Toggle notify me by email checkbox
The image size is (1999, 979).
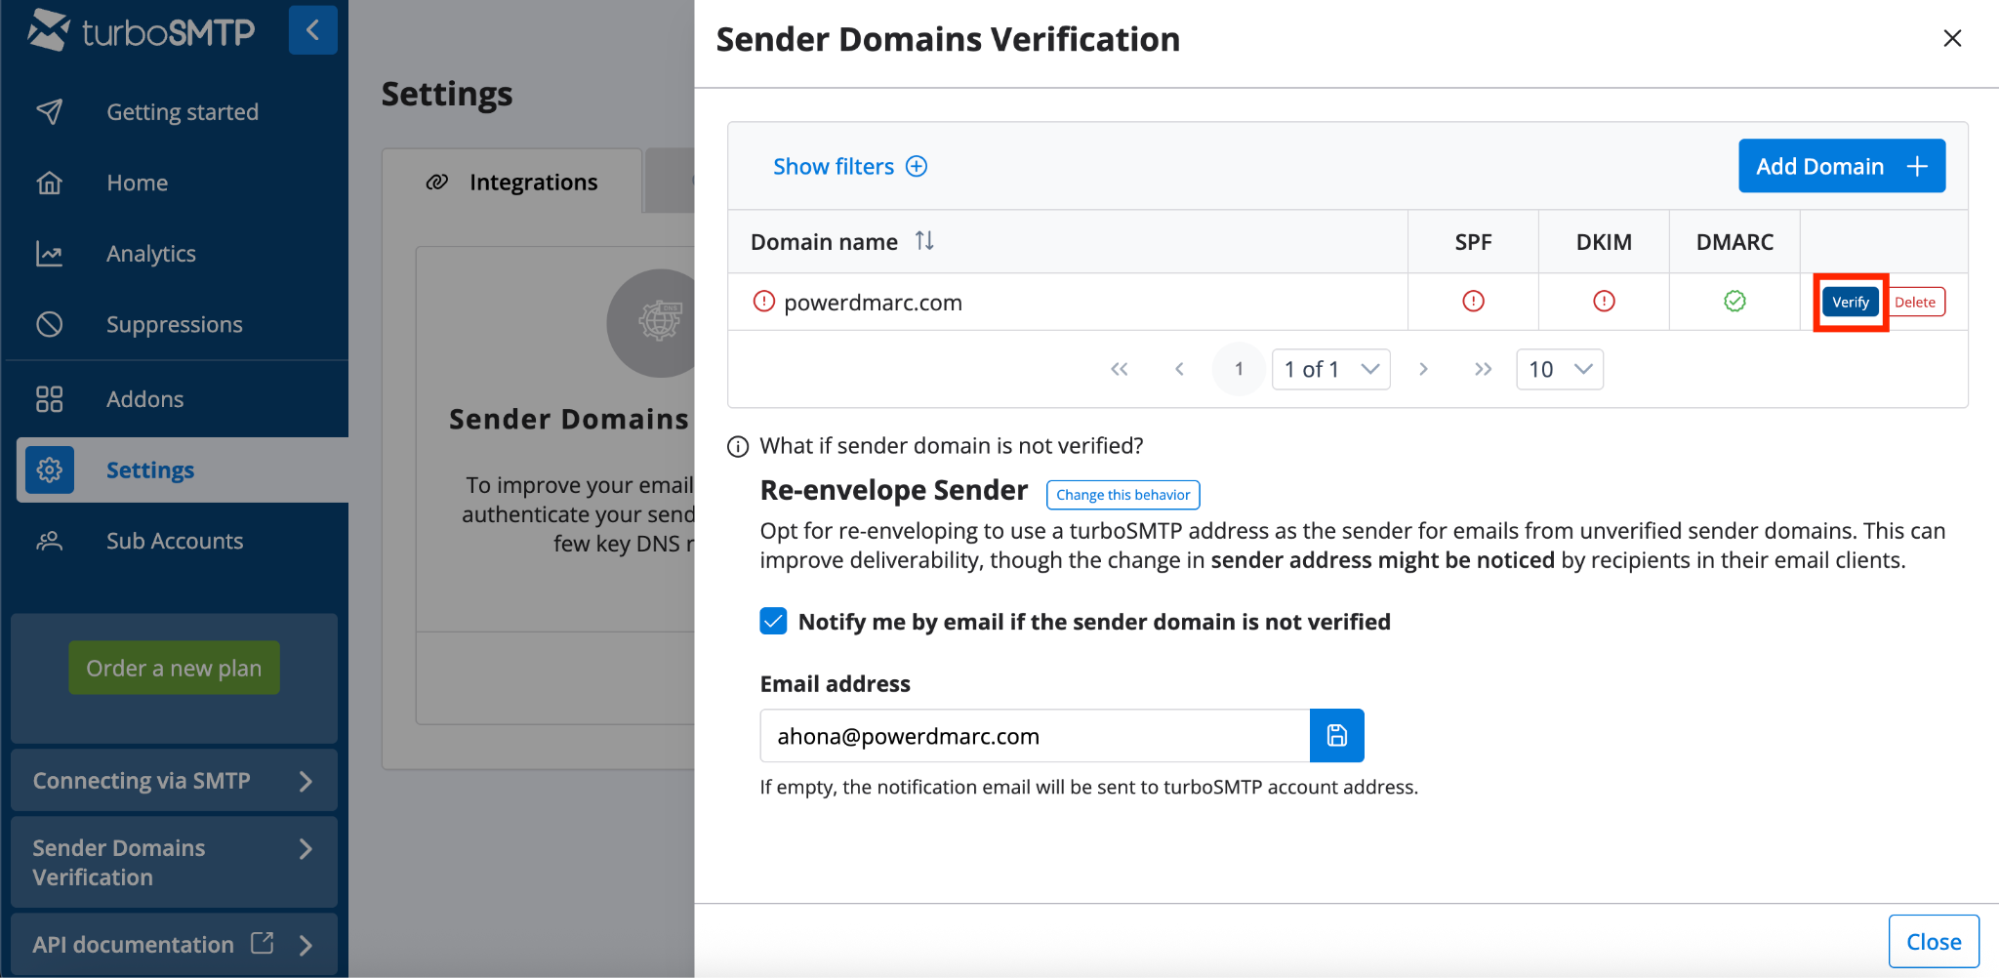[773, 621]
